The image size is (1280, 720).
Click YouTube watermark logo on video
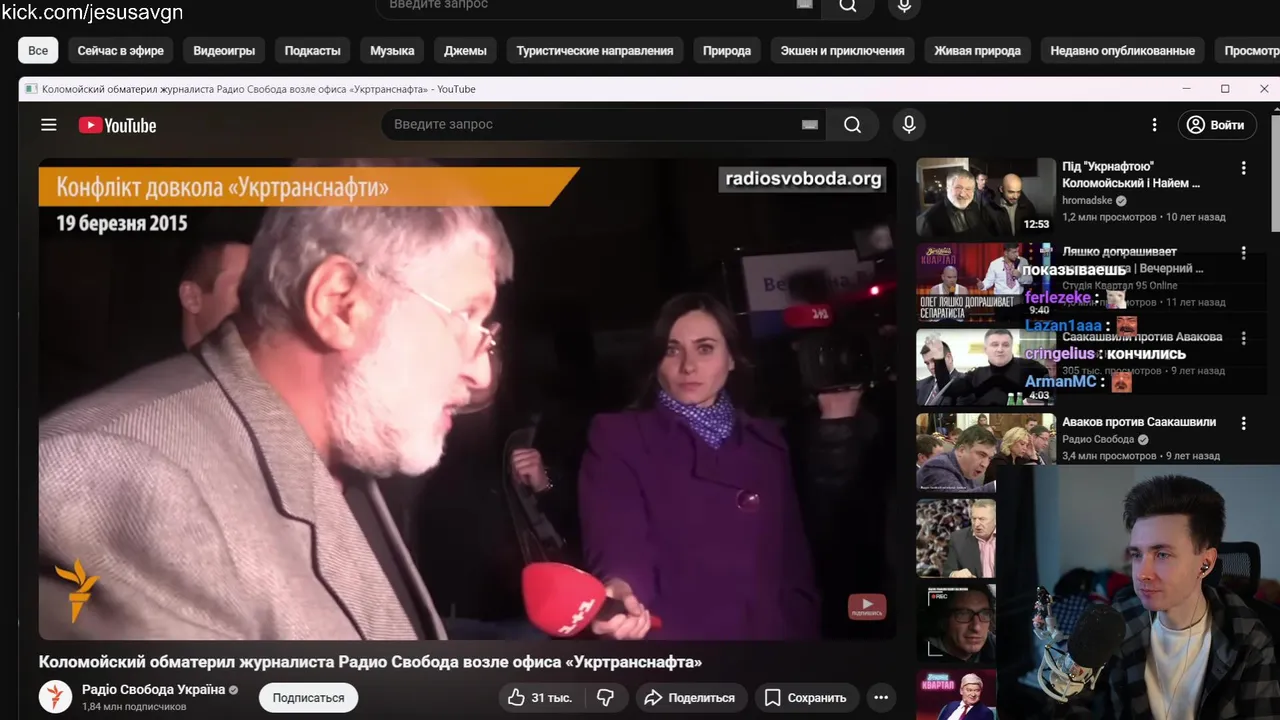pyautogui.click(x=866, y=607)
